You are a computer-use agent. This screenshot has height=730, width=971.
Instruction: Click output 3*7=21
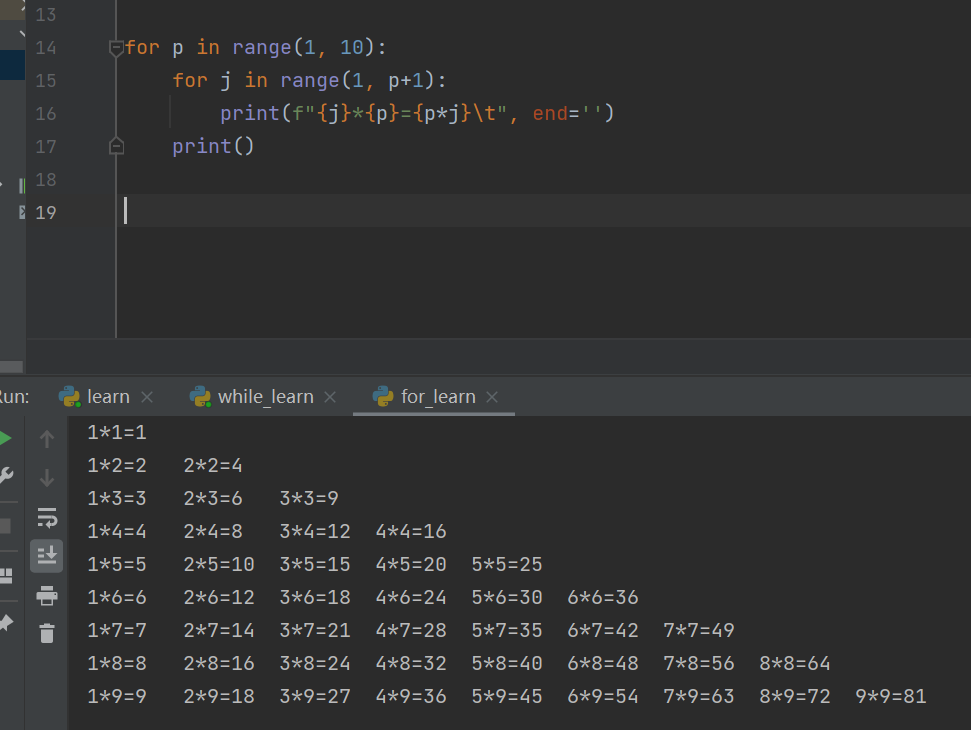(315, 630)
